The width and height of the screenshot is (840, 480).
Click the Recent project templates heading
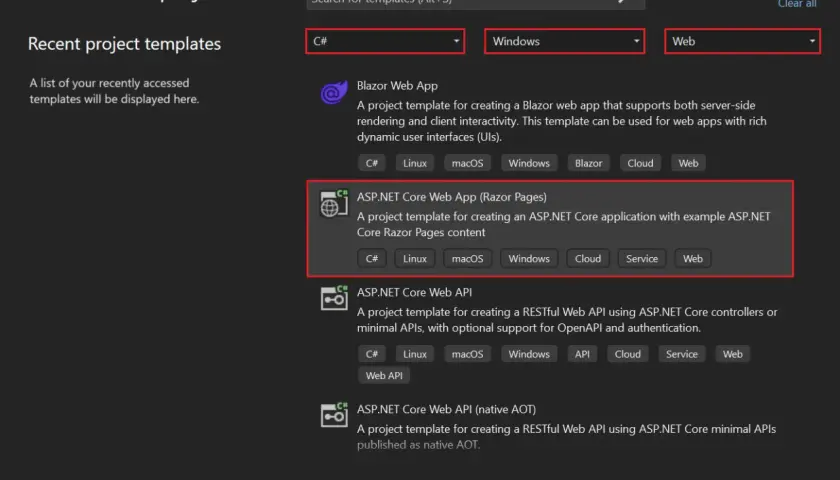[124, 44]
